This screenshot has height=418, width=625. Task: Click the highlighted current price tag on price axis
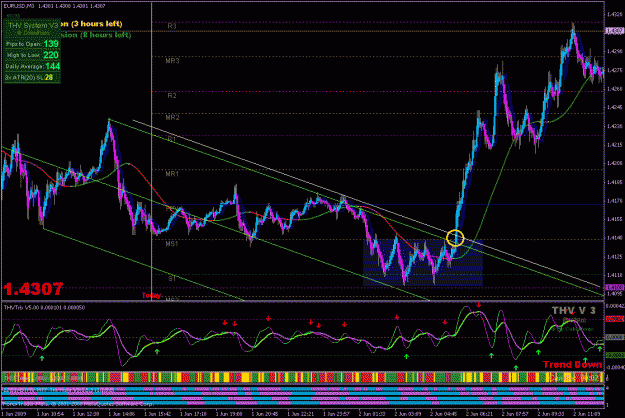click(x=615, y=31)
